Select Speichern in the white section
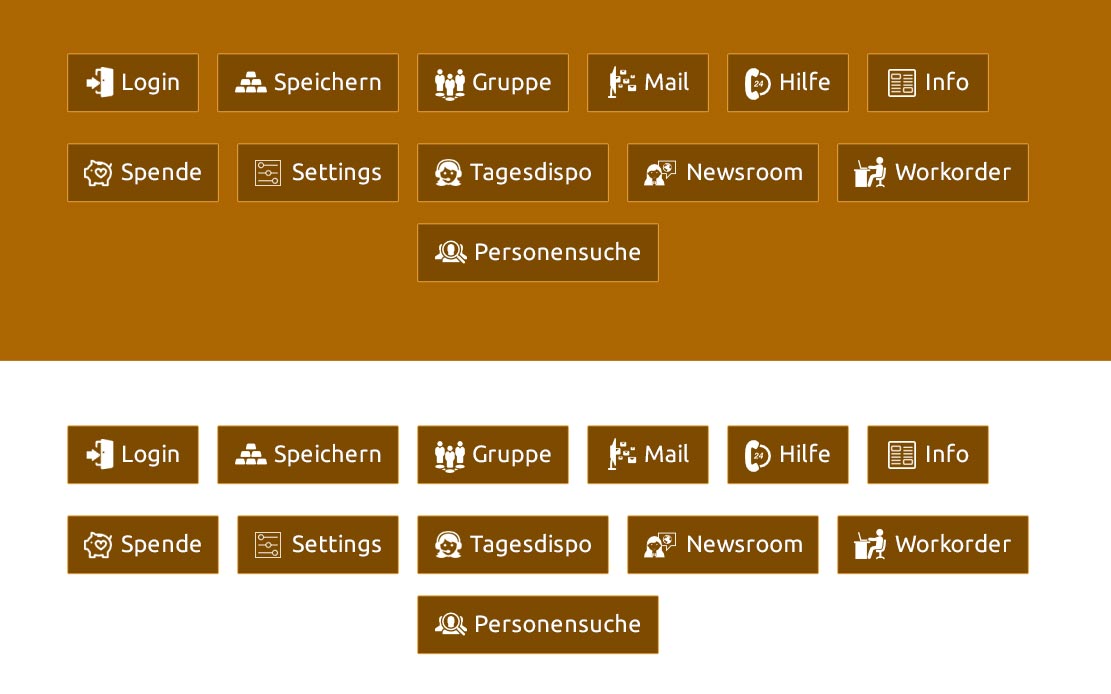The width and height of the screenshot is (1111, 694). 308,454
